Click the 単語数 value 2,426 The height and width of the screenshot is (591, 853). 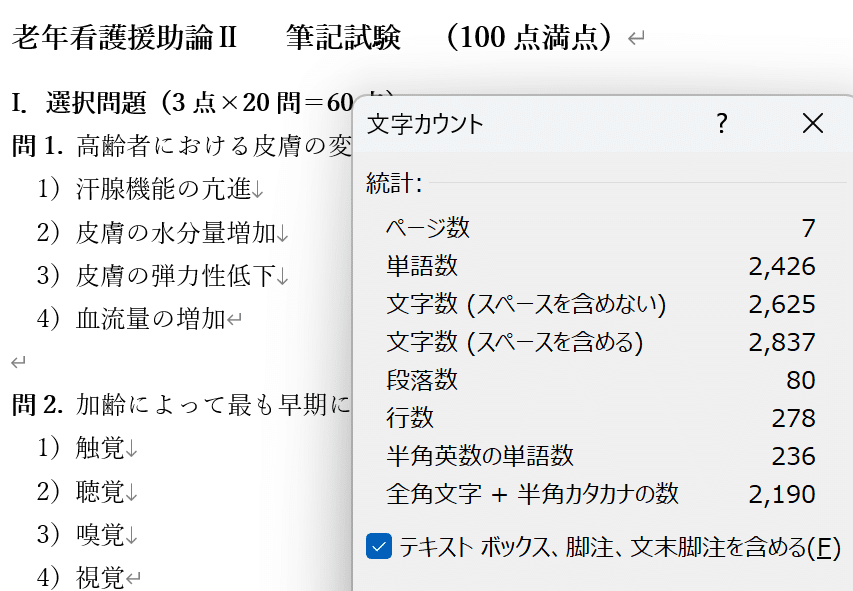(782, 266)
